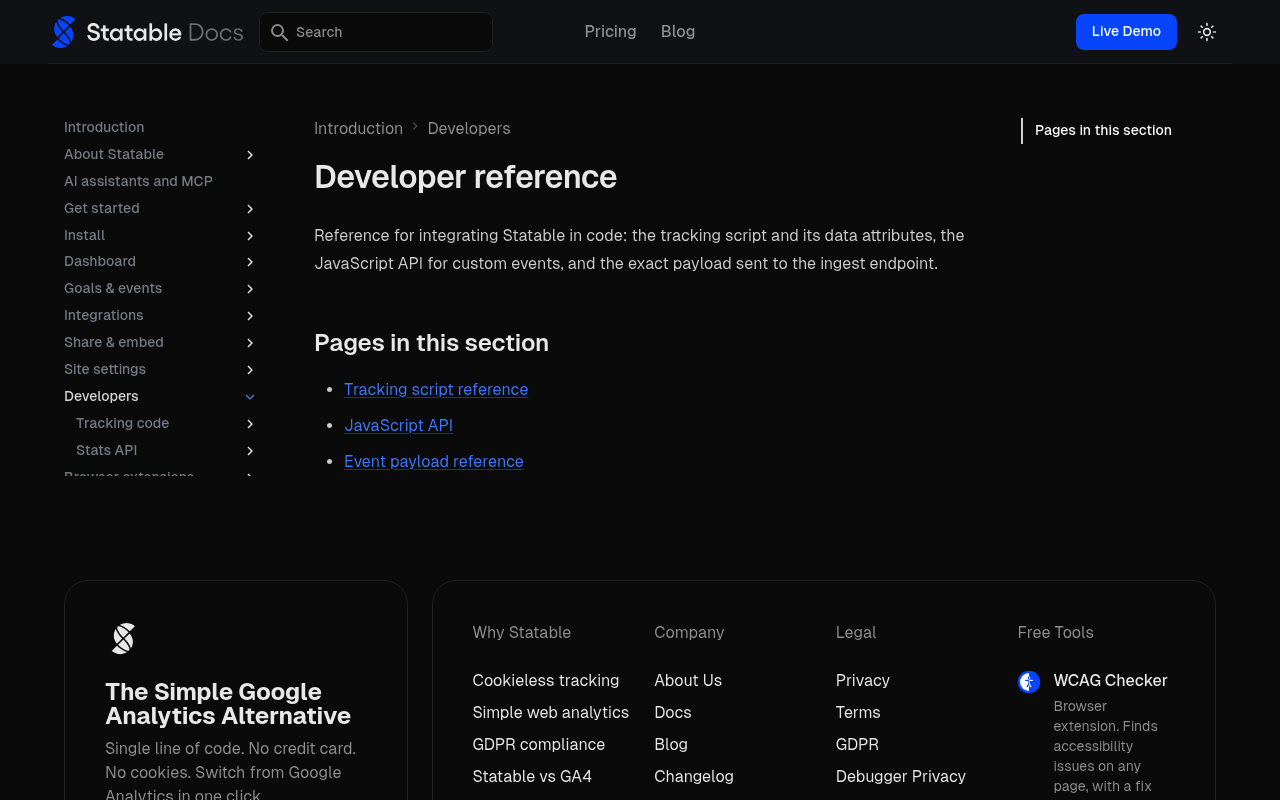The height and width of the screenshot is (800, 1280).
Task: Expand the Stats API subsection
Action: pyautogui.click(x=250, y=451)
